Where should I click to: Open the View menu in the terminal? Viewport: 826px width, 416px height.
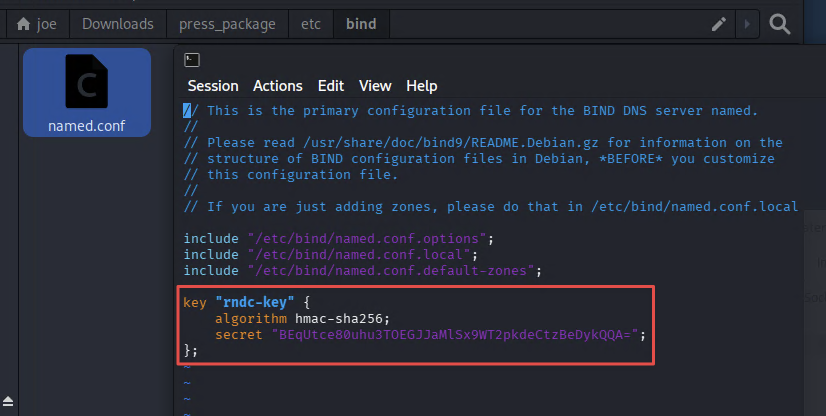click(375, 86)
